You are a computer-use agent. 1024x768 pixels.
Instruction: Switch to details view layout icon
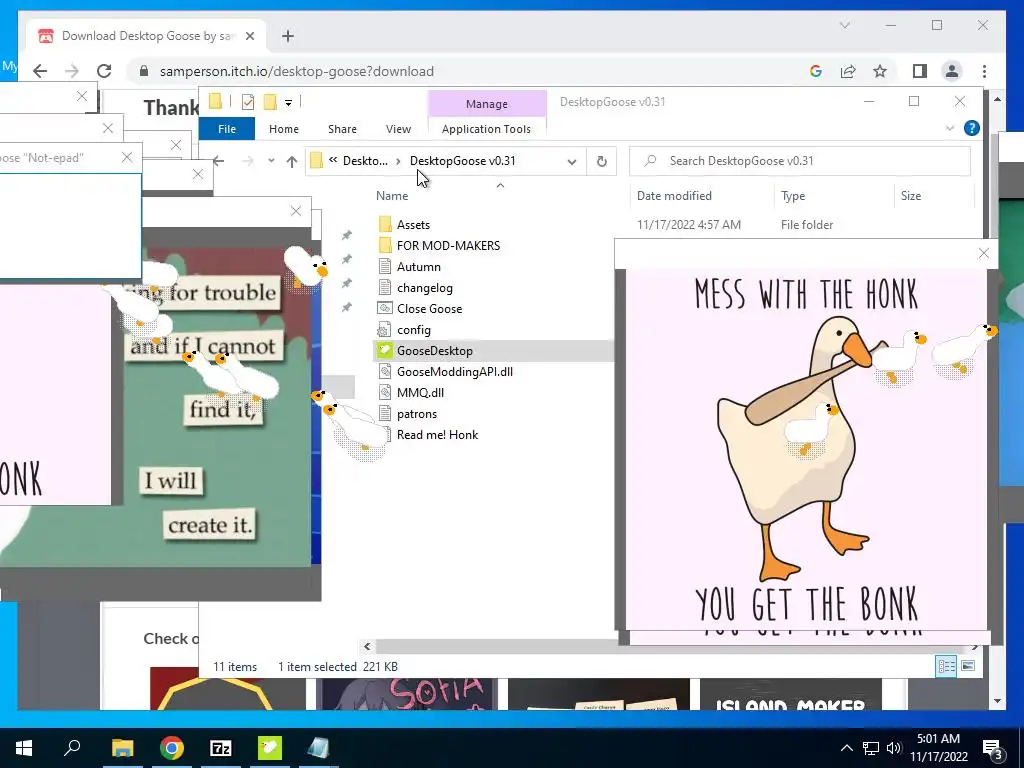pos(946,666)
